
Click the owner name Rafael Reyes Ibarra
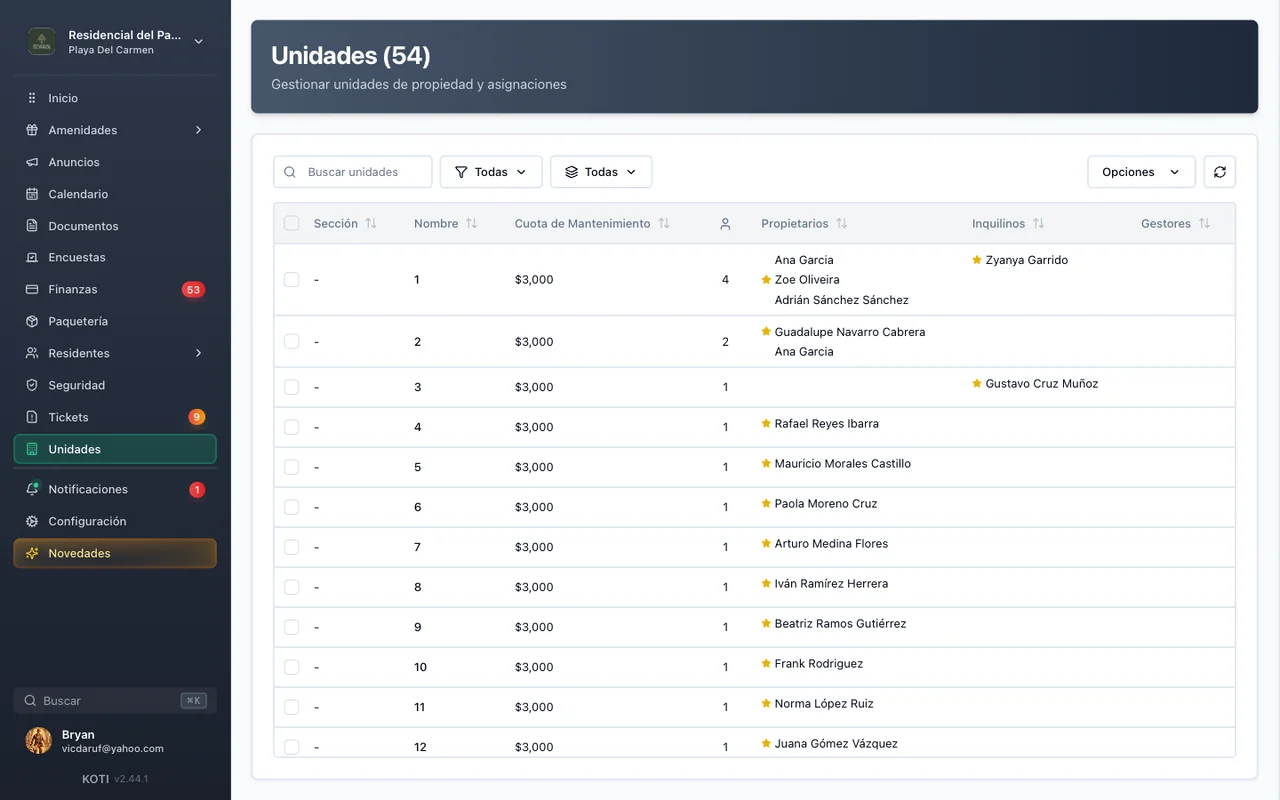[x=826, y=424]
